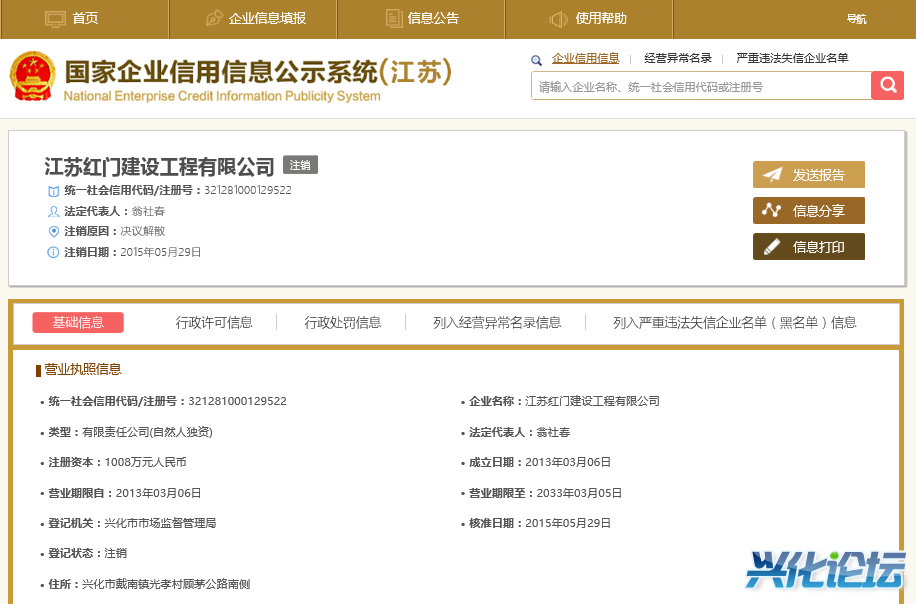Focus the enterprise name search input field

701,86
